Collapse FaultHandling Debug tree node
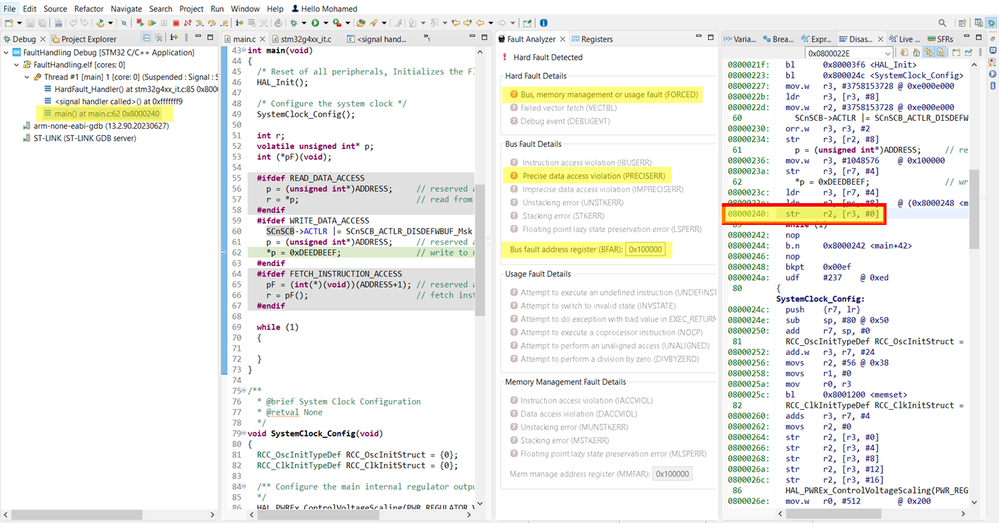The width and height of the screenshot is (999, 523). point(6,52)
